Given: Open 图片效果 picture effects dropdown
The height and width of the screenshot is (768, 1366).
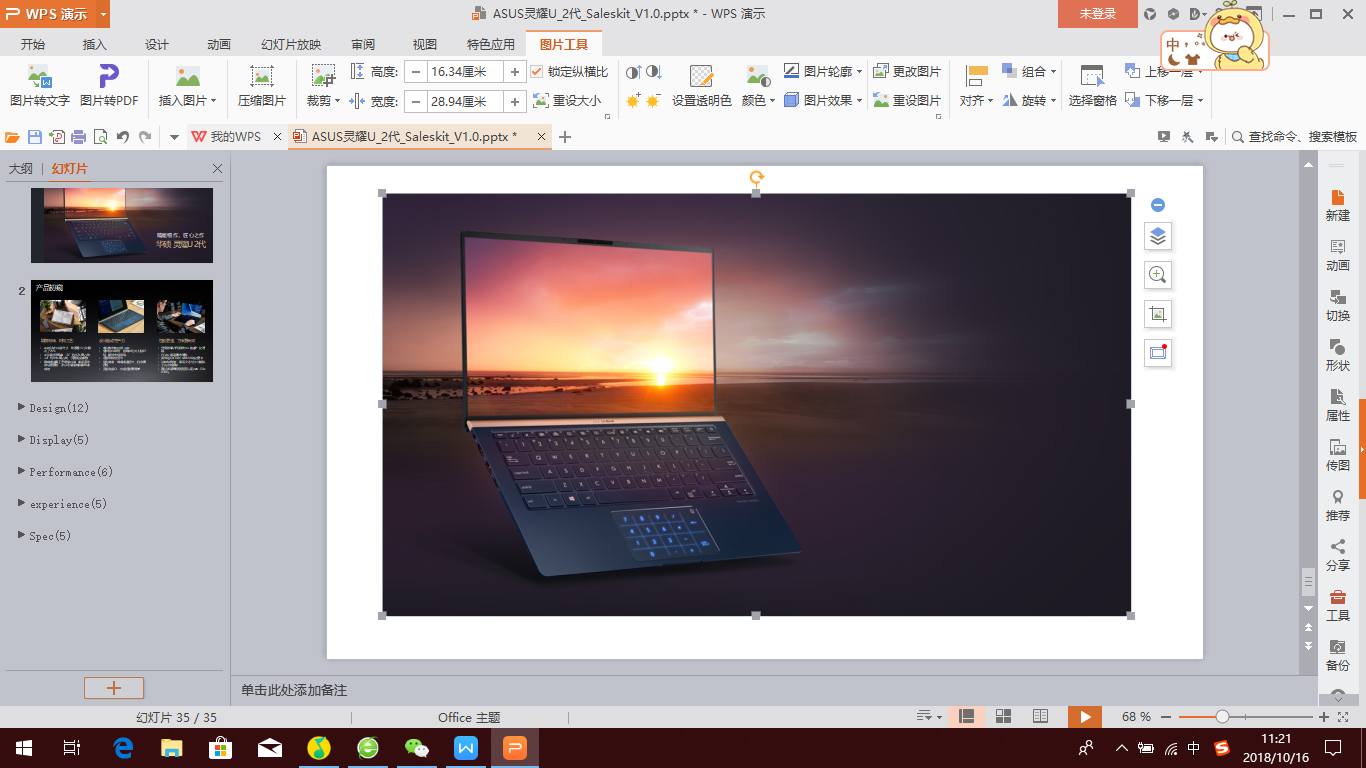Looking at the screenshot, I should (x=824, y=101).
